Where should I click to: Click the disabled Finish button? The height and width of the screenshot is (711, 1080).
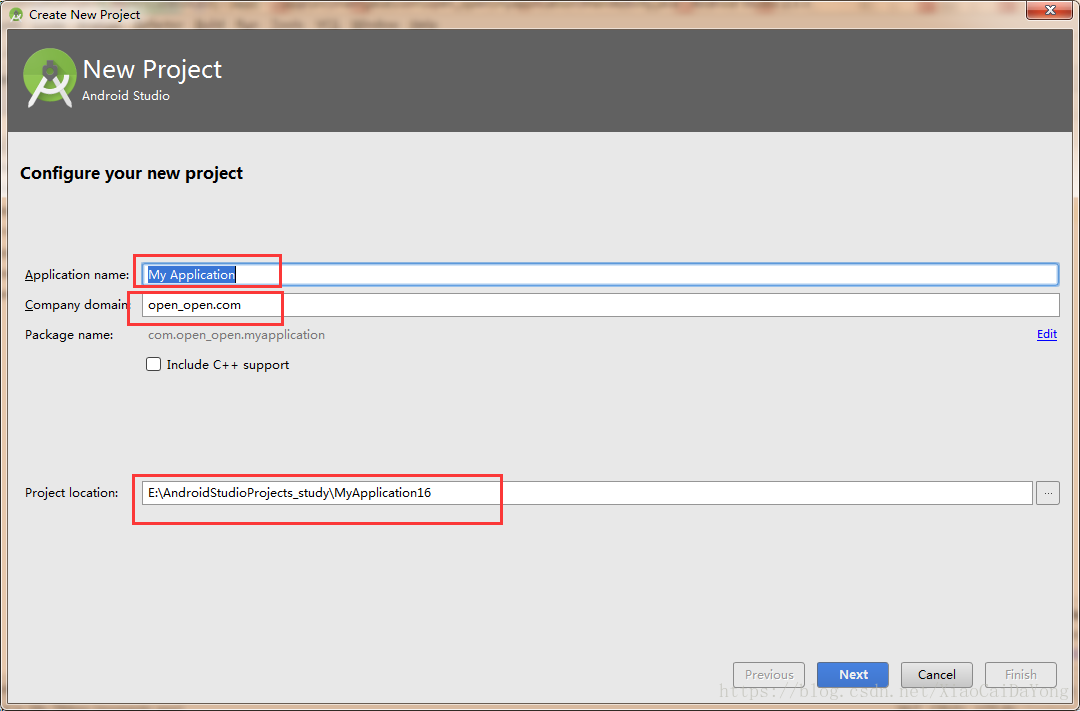pos(1021,674)
